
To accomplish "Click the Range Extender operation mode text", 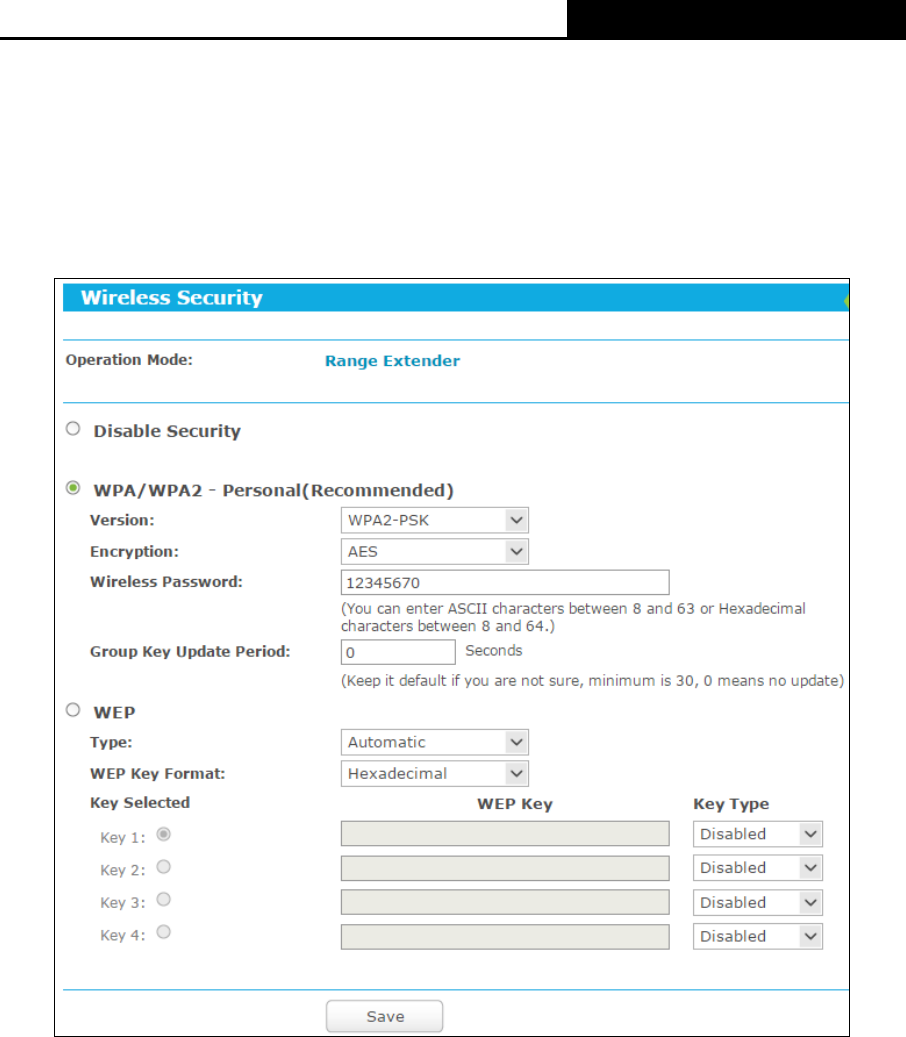I will pyautogui.click(x=392, y=361).
